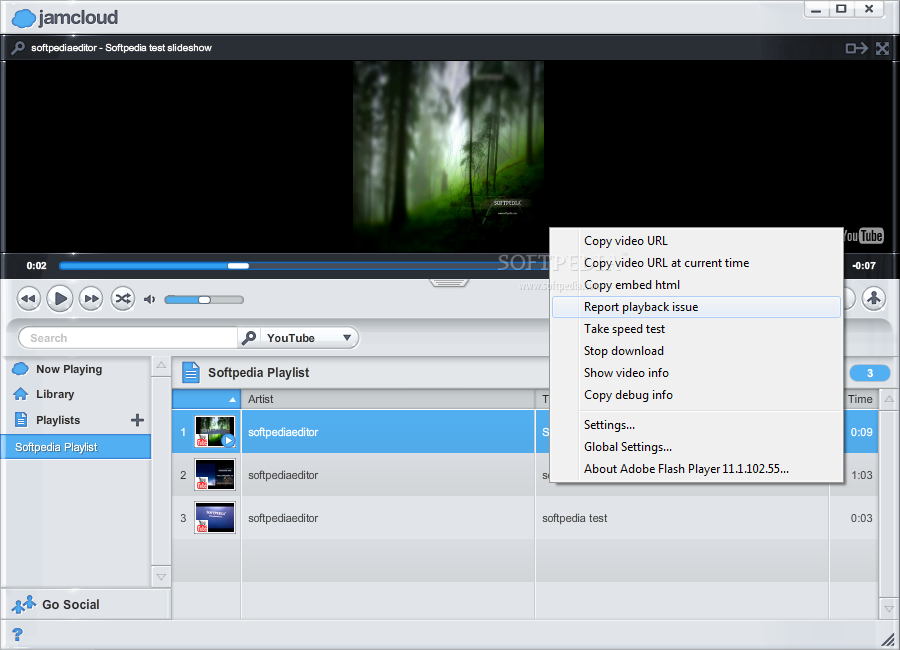This screenshot has height=650, width=900.
Task: Click the 1:03 time in row 2
Action: point(862,475)
